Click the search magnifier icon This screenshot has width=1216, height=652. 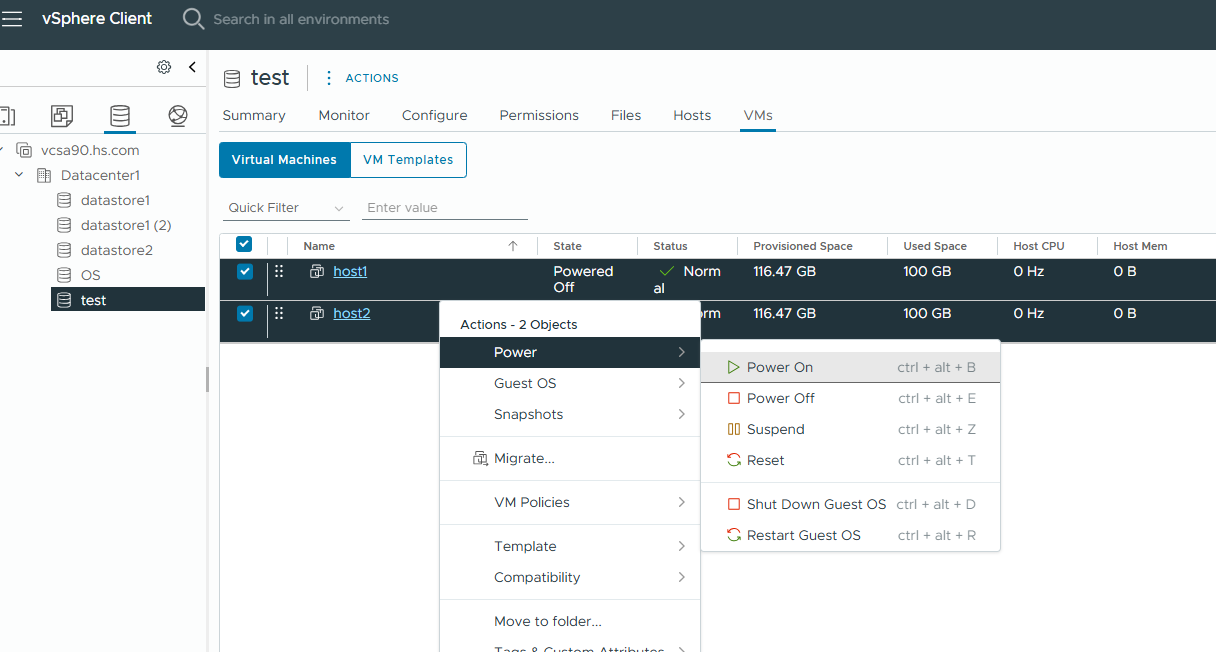click(193, 19)
